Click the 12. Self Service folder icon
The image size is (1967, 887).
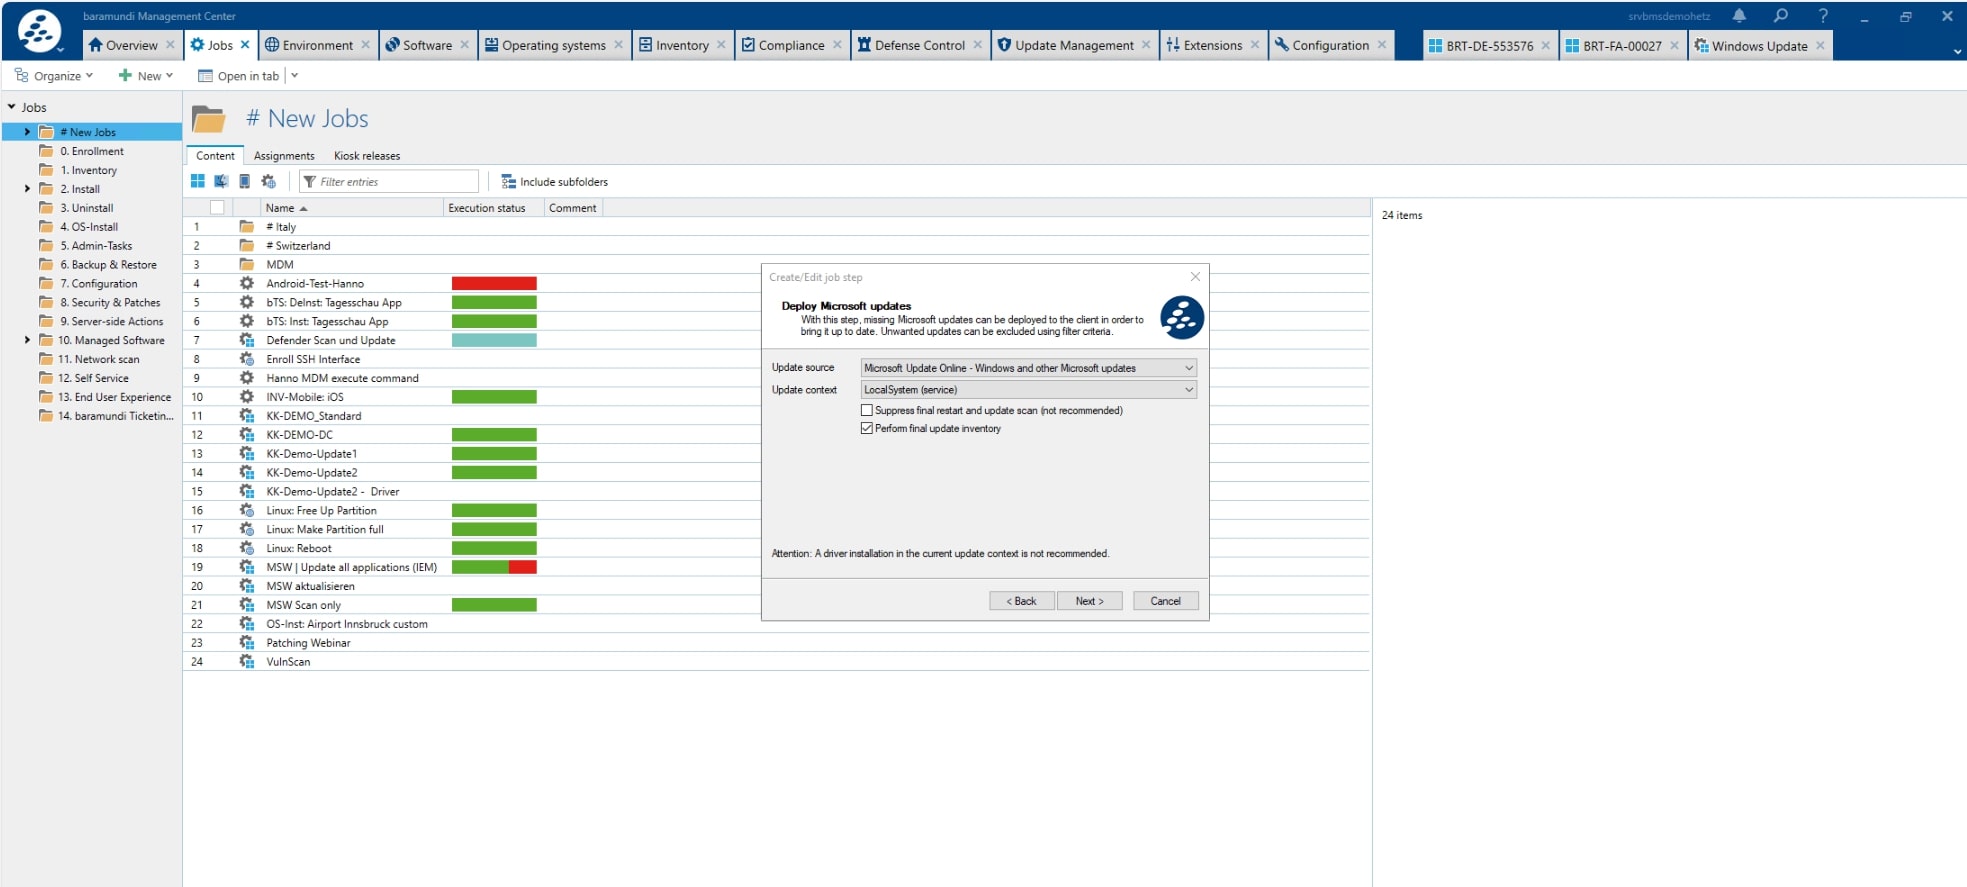tap(46, 378)
